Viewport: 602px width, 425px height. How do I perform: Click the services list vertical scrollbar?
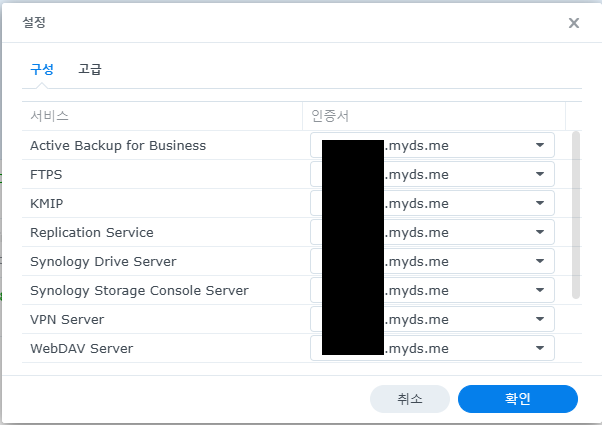(576, 215)
